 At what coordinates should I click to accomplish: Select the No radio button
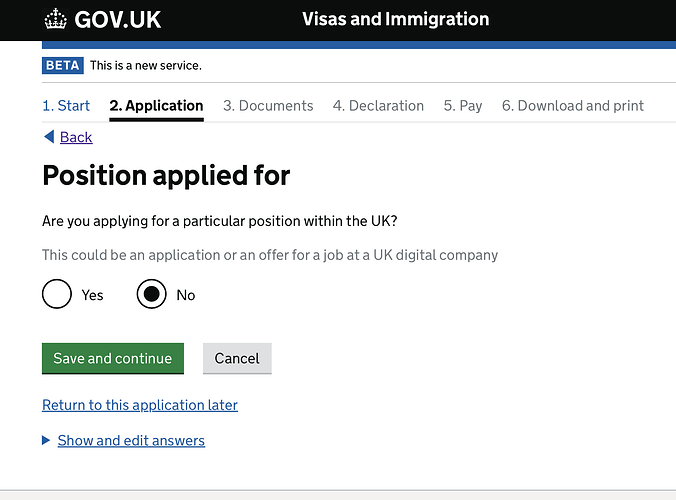point(151,294)
